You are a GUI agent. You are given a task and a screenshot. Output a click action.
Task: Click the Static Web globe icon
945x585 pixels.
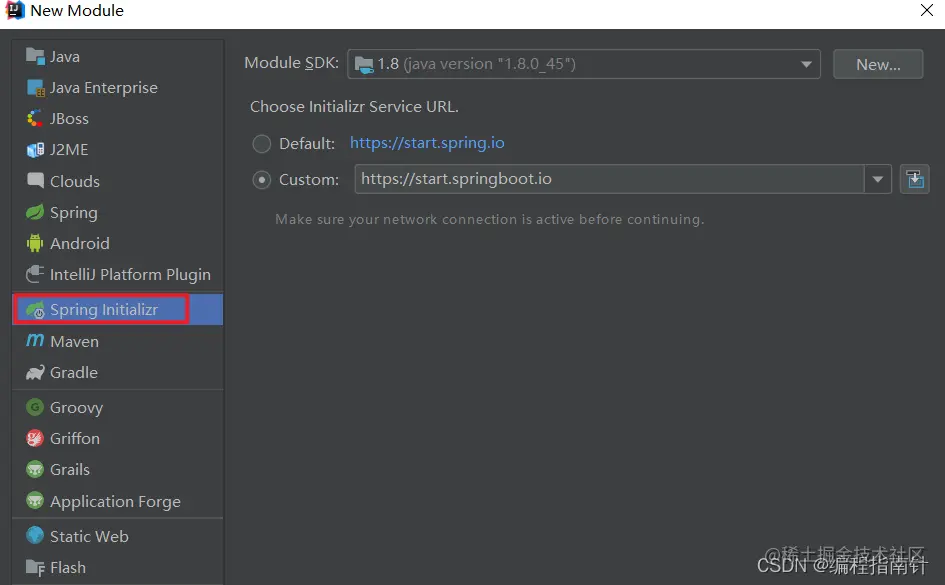35,535
